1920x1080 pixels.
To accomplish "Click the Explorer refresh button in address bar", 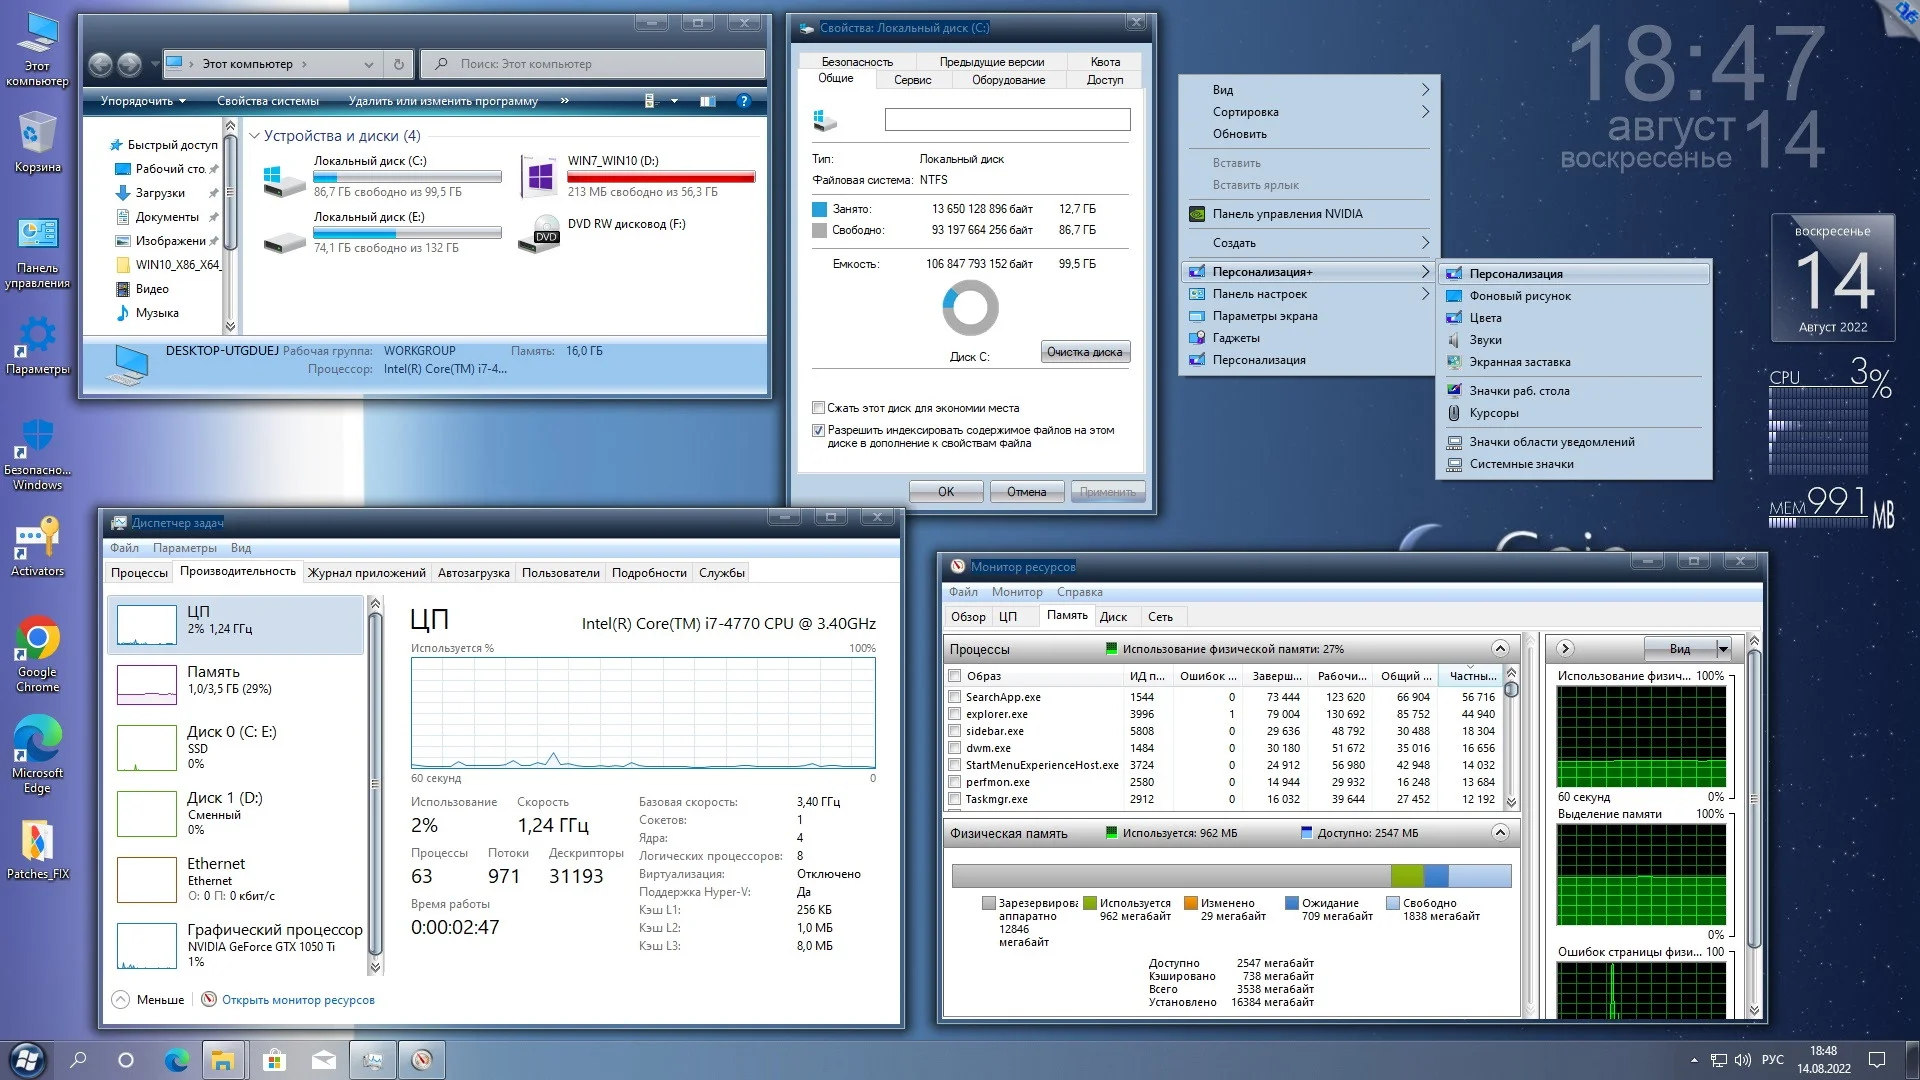I will (398, 64).
